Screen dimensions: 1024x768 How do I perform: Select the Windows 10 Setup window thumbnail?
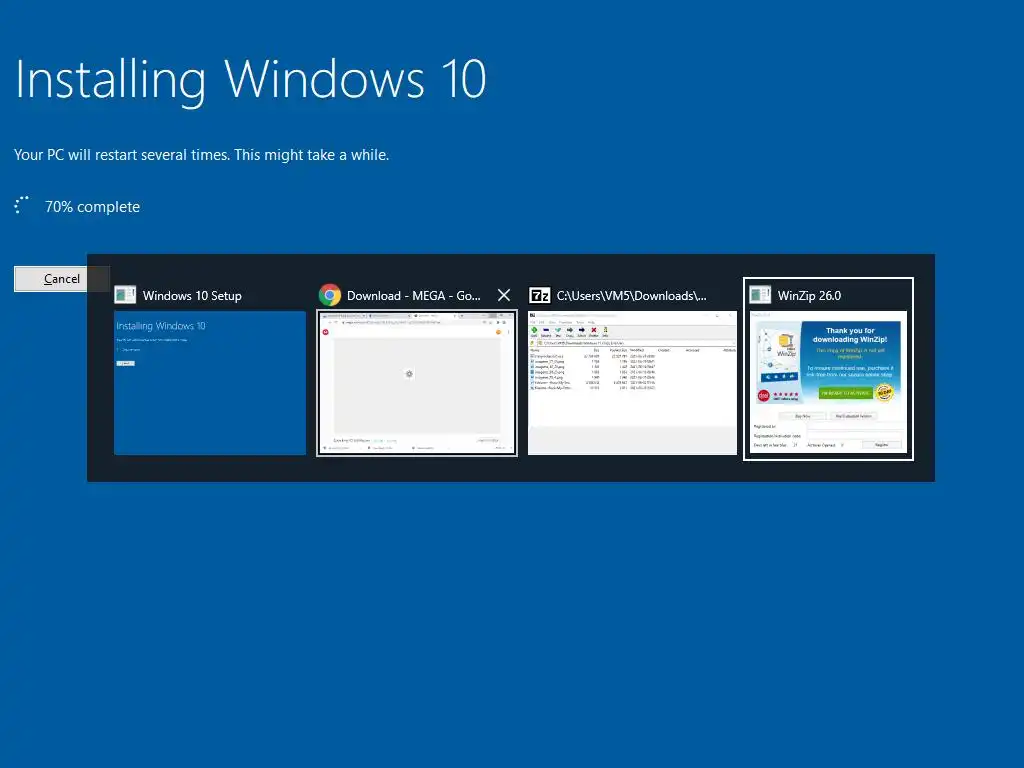click(x=210, y=383)
